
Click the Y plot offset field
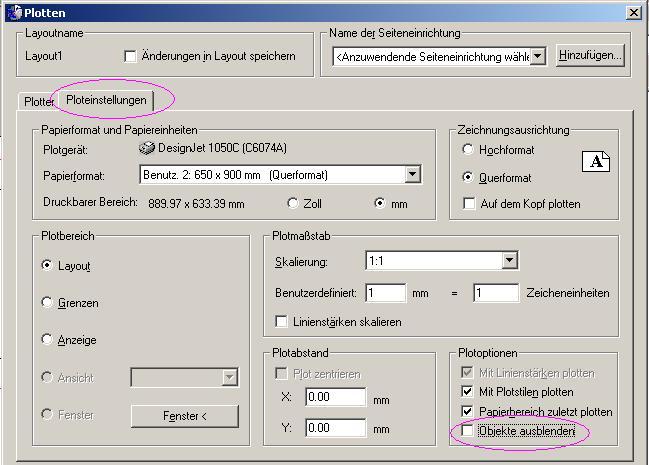(336, 427)
